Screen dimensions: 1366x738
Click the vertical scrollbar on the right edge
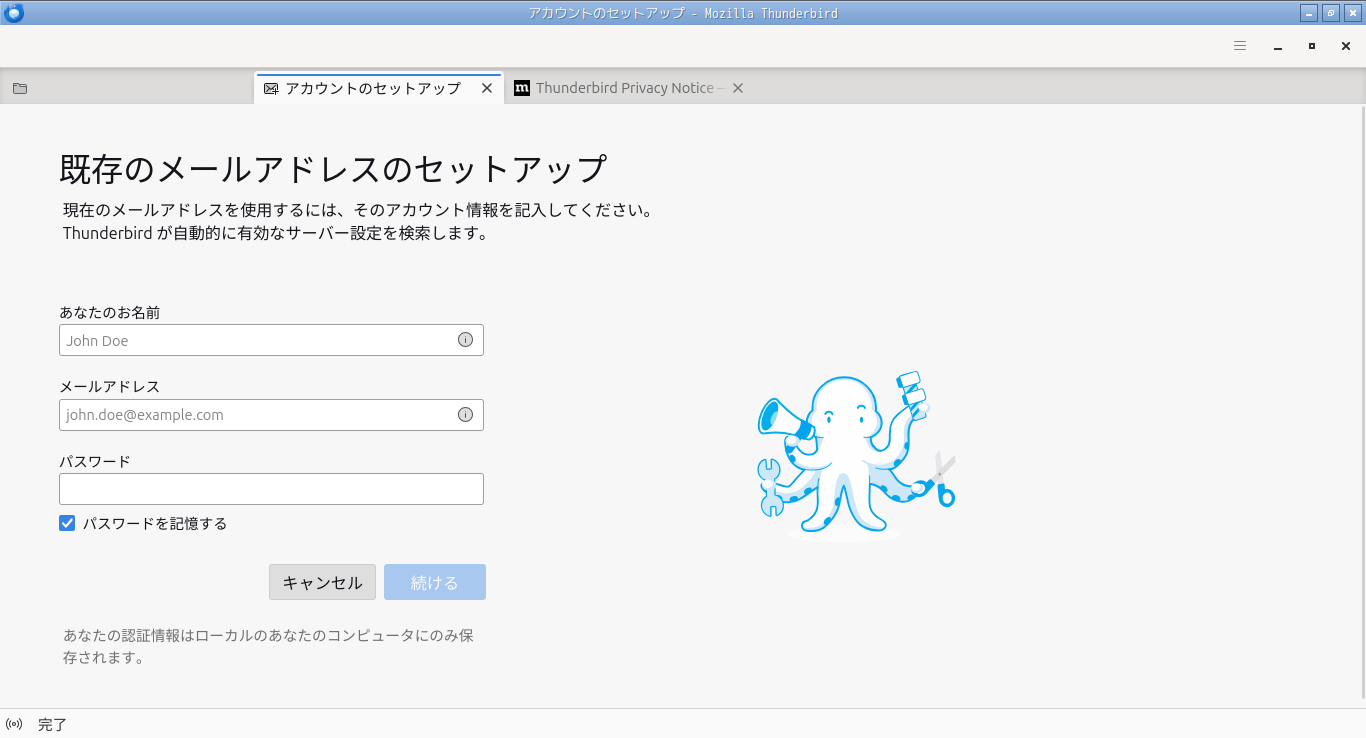pyautogui.click(x=1361, y=400)
